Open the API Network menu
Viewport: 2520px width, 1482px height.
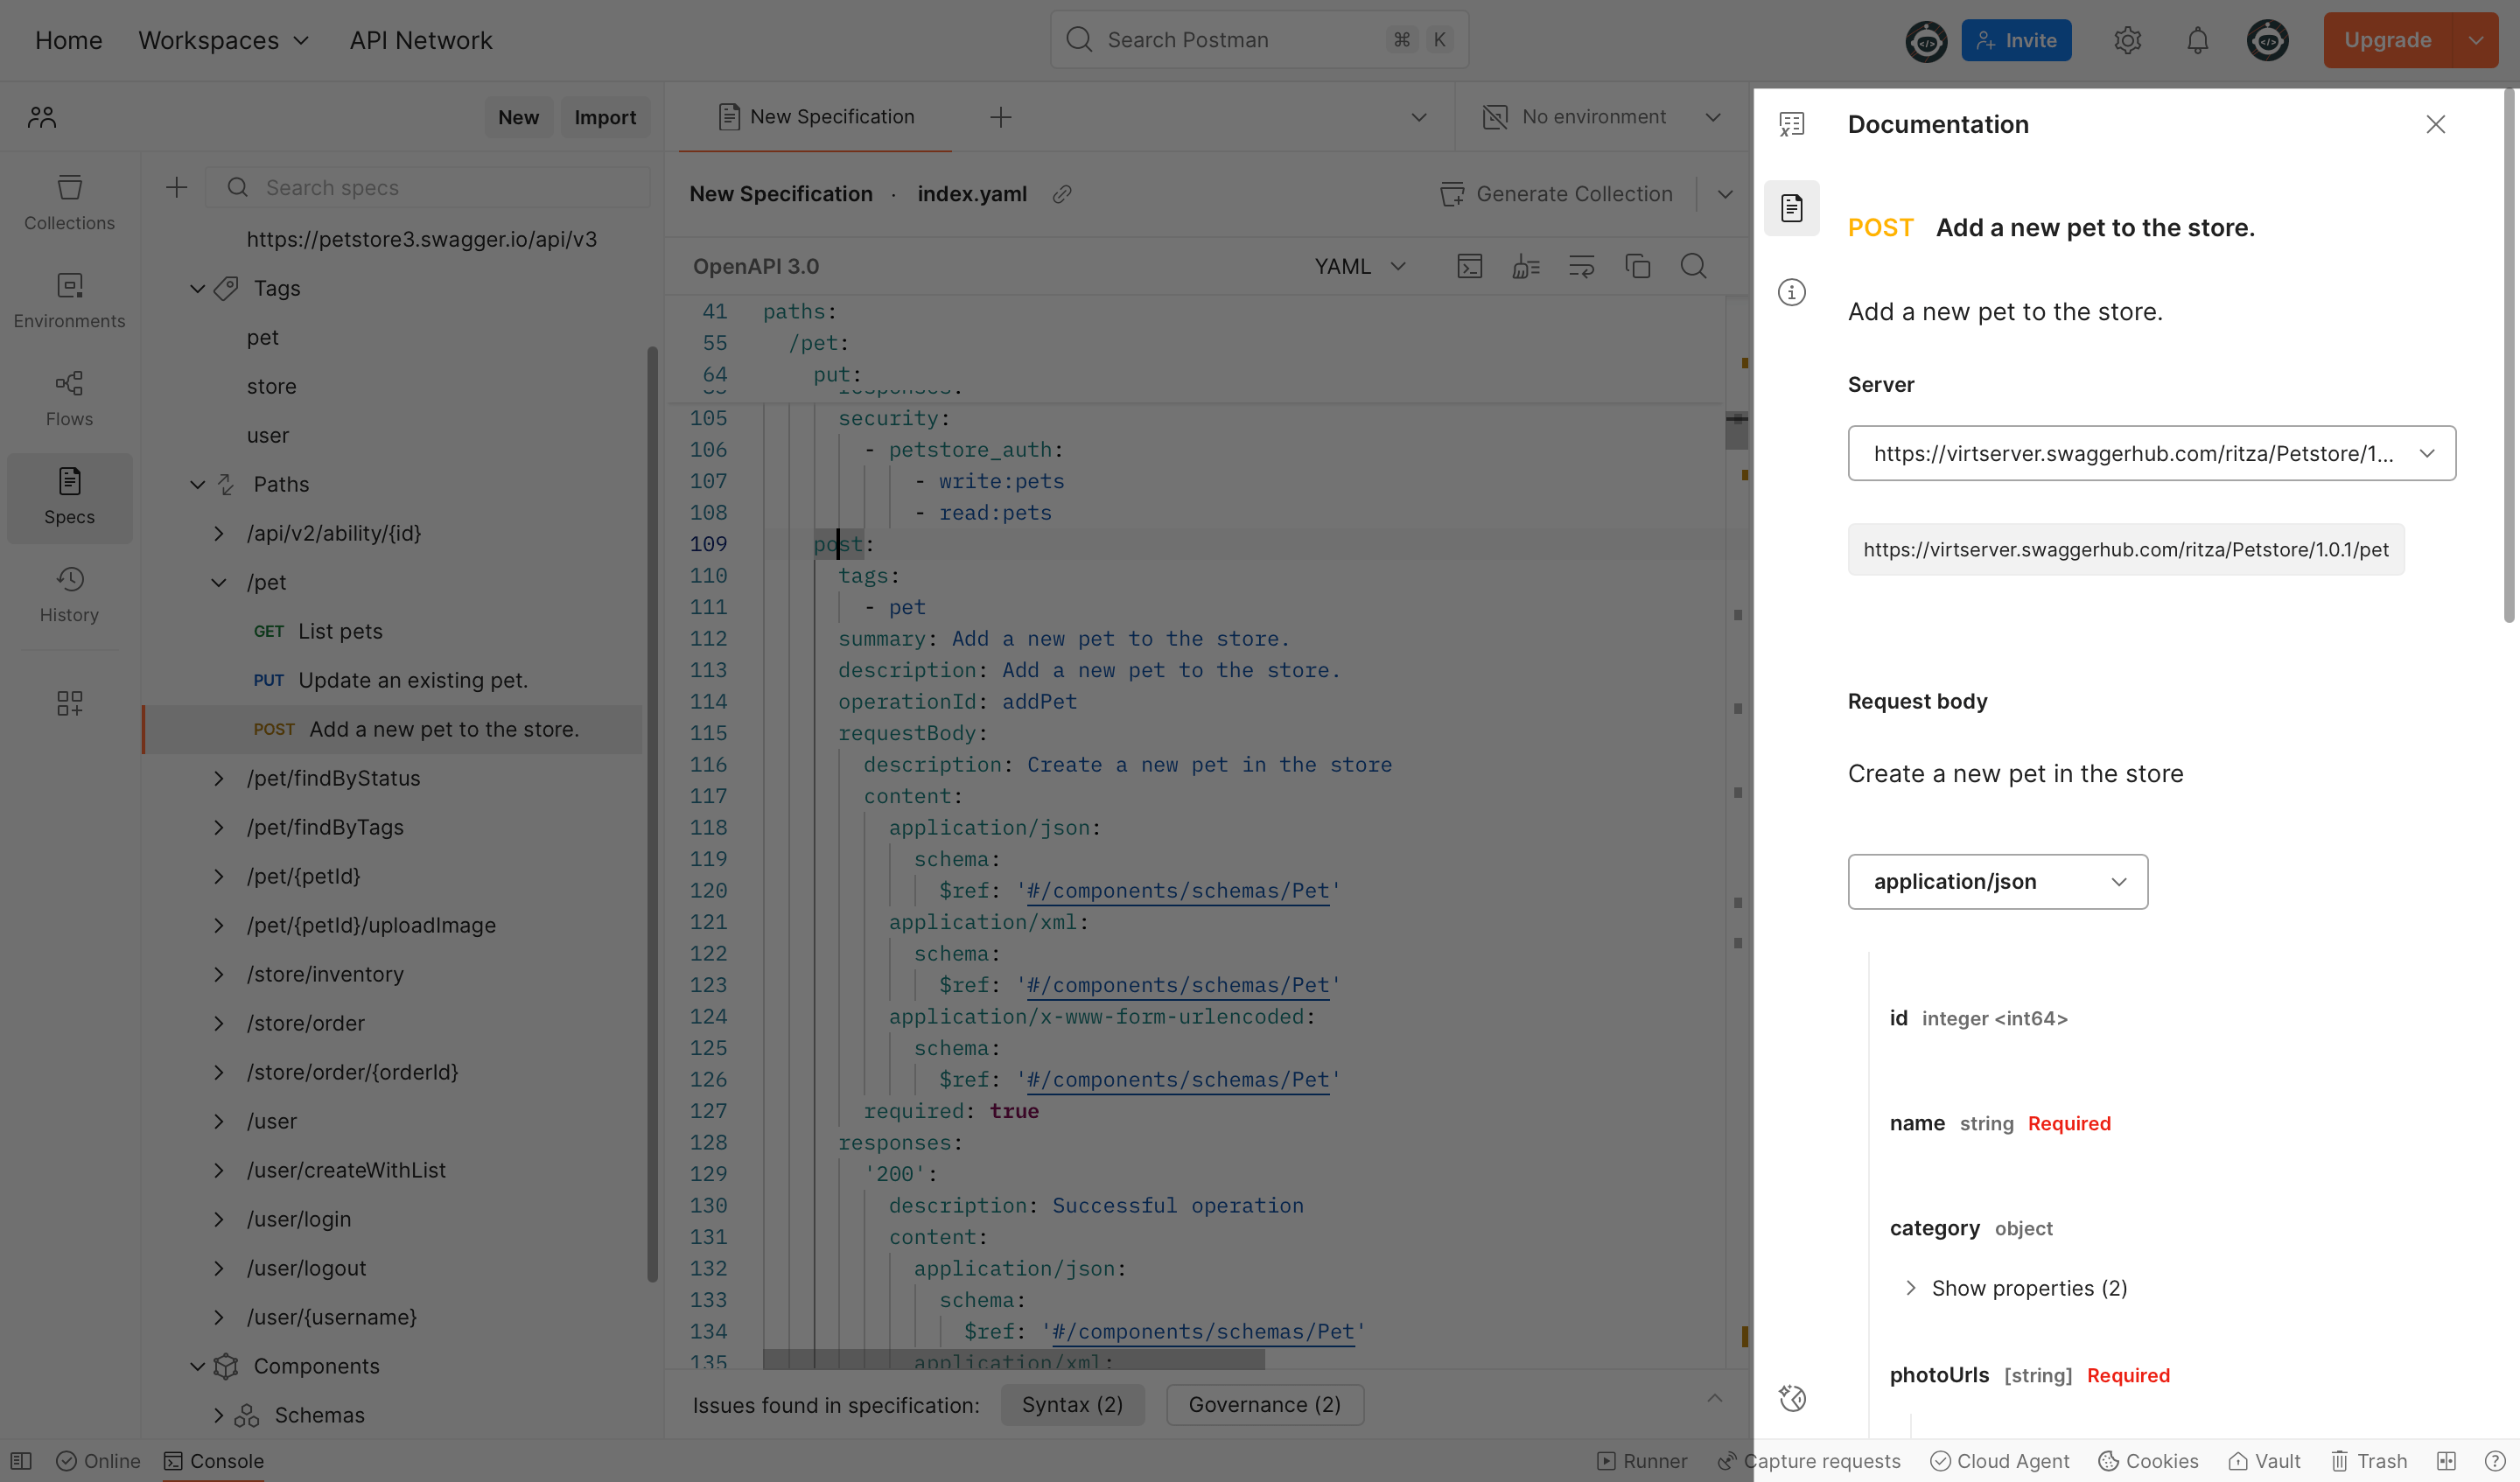pyautogui.click(x=420, y=40)
